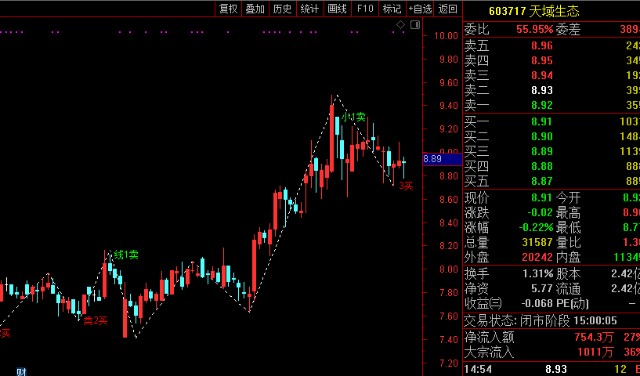Click the 标记 mark button

coord(392,9)
